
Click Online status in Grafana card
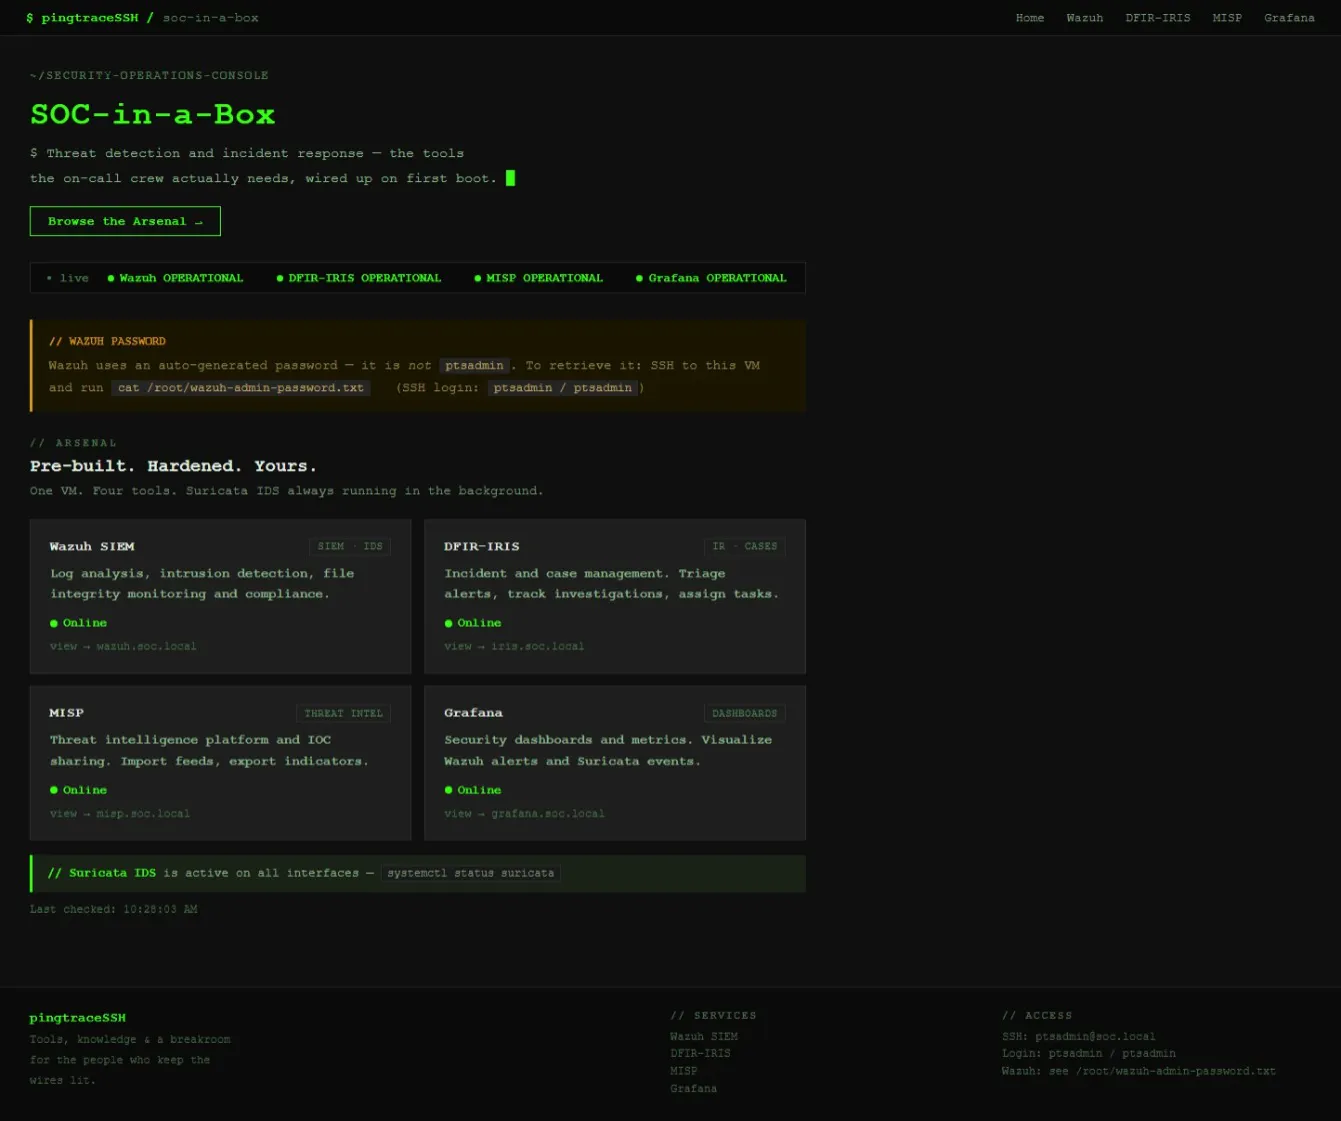click(473, 790)
